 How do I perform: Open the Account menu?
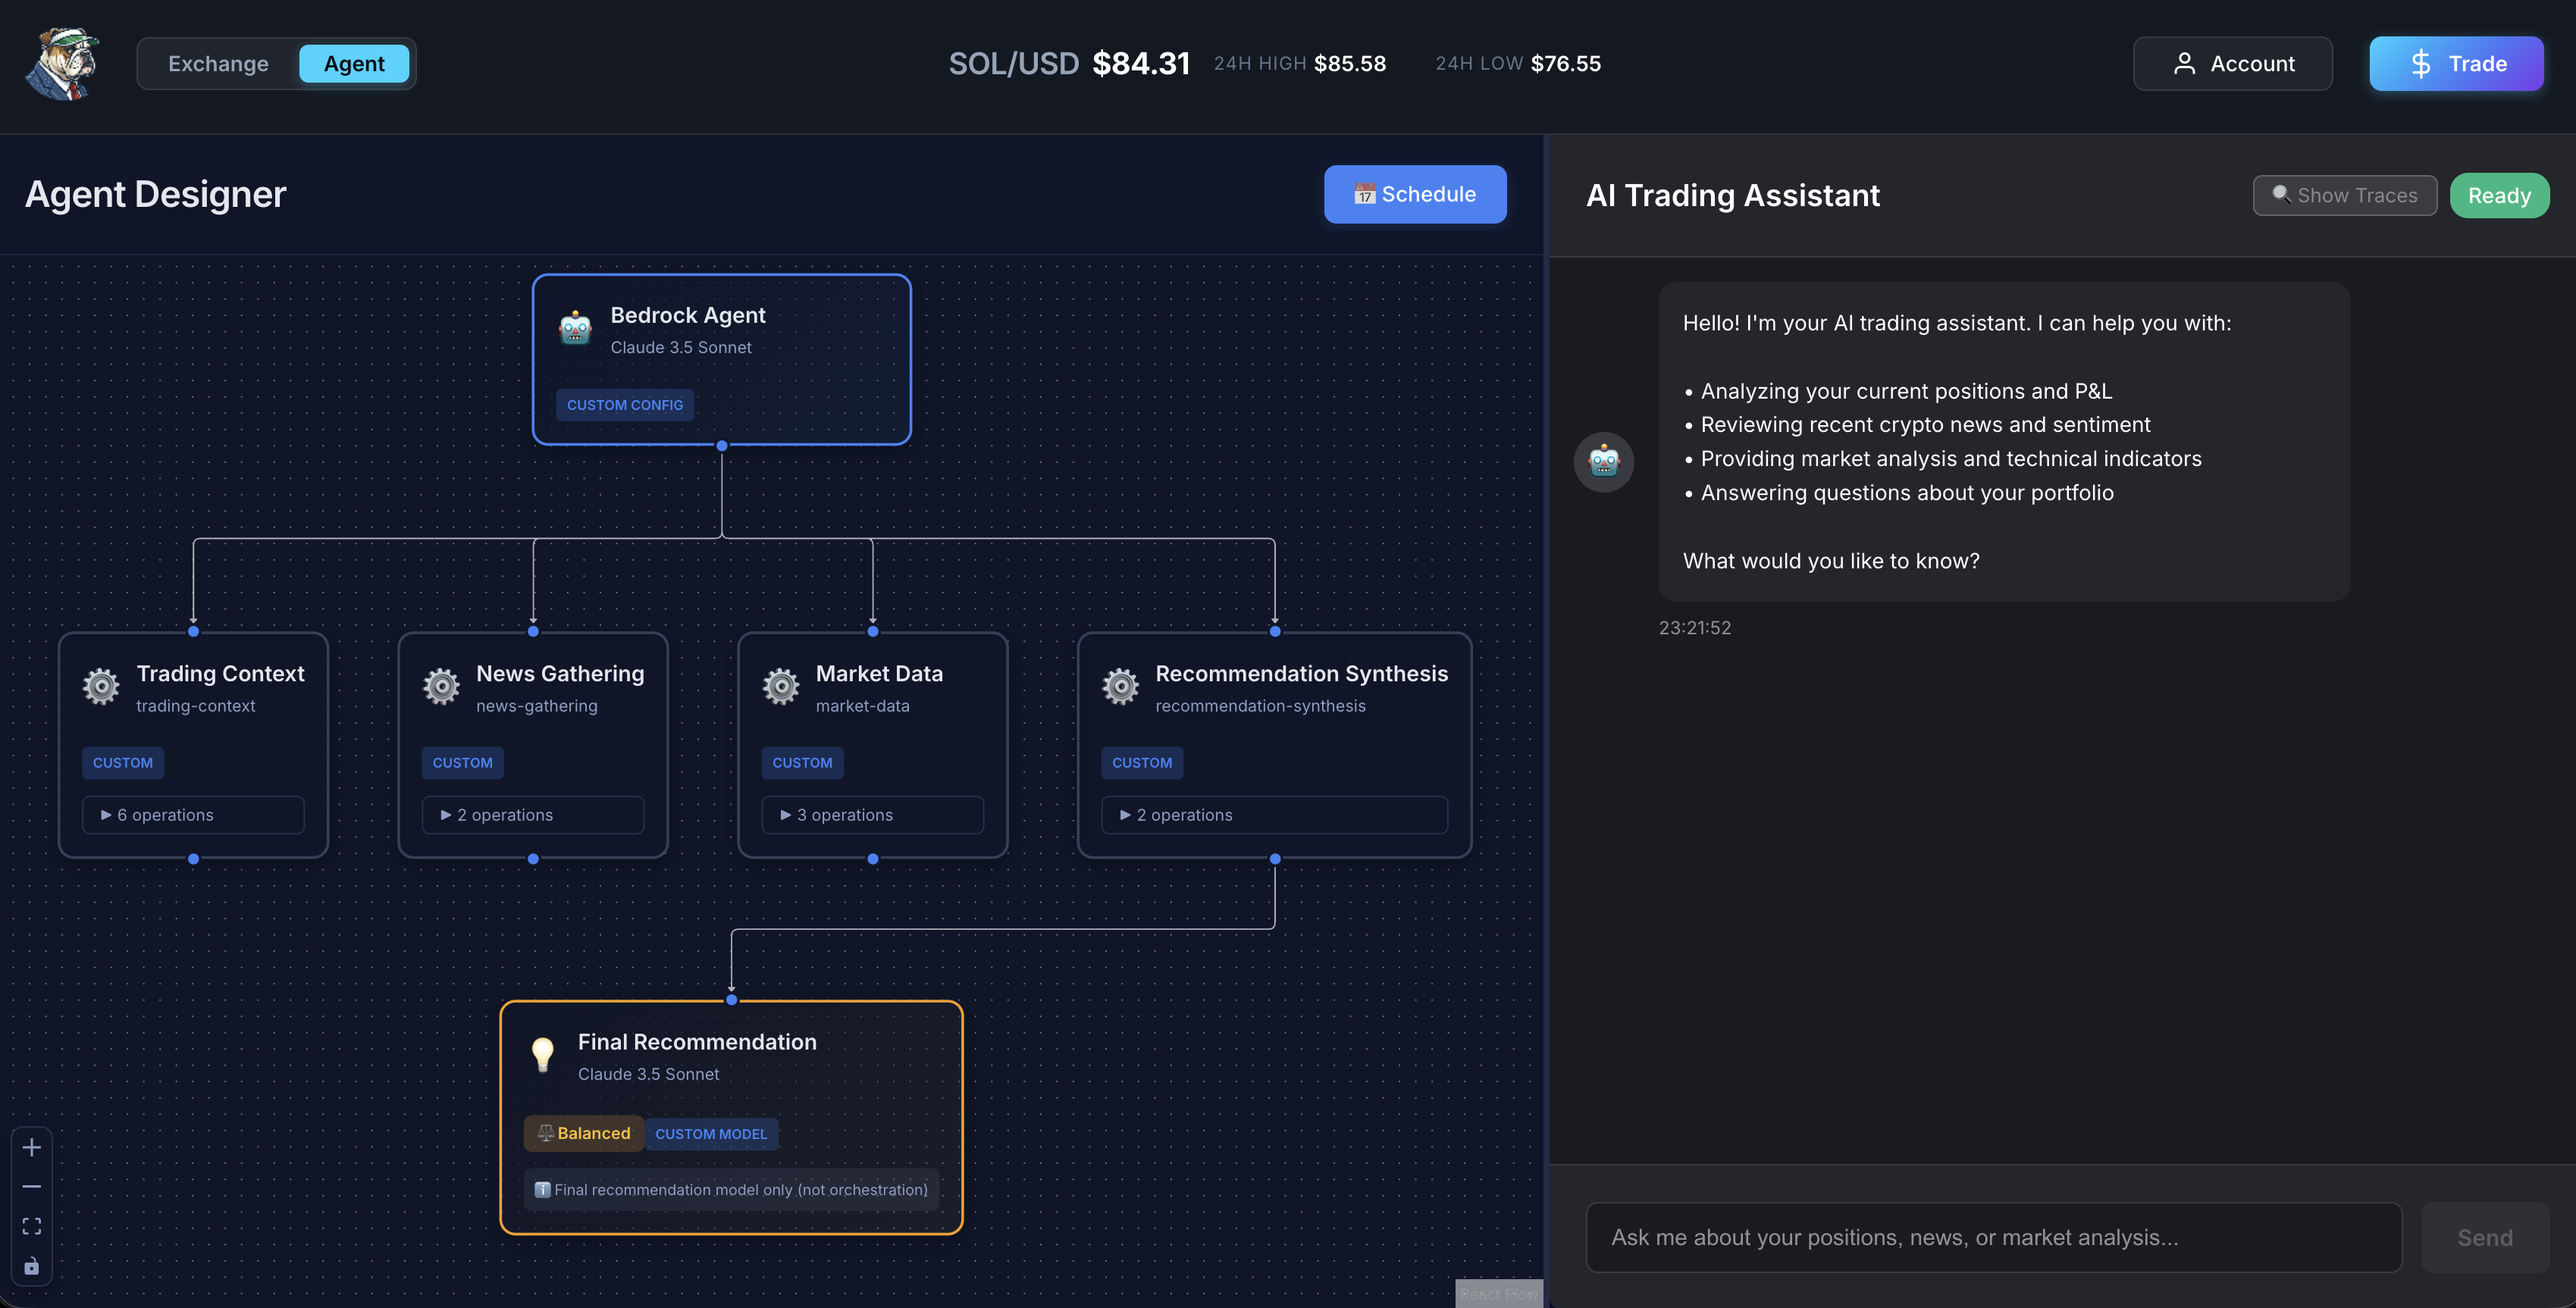[x=2232, y=64]
